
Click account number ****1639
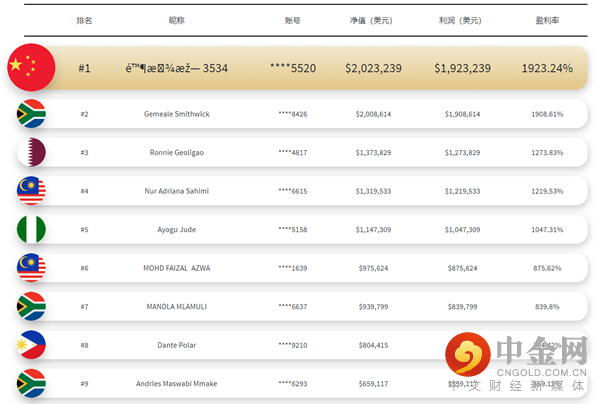click(293, 268)
